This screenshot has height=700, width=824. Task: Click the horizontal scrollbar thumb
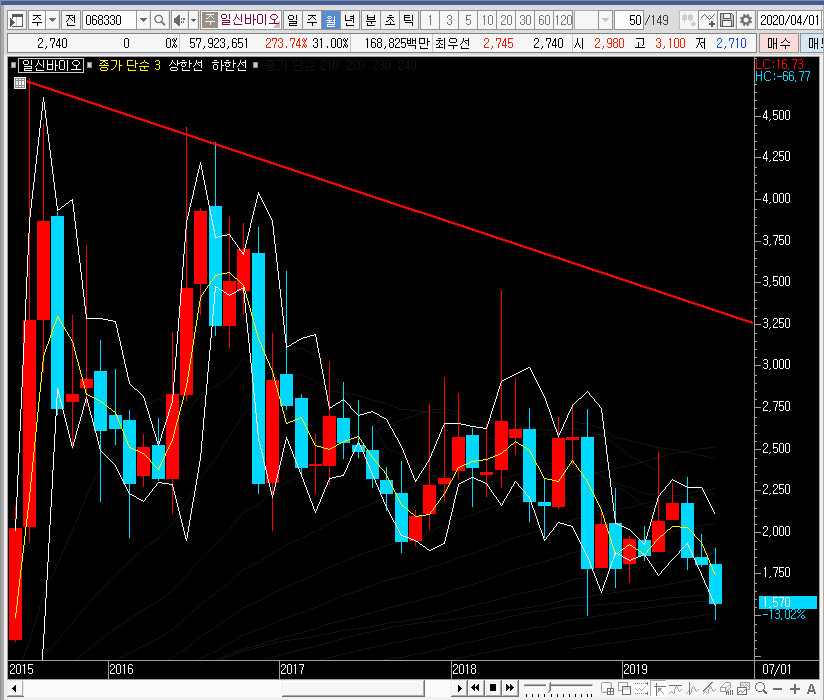353,688
